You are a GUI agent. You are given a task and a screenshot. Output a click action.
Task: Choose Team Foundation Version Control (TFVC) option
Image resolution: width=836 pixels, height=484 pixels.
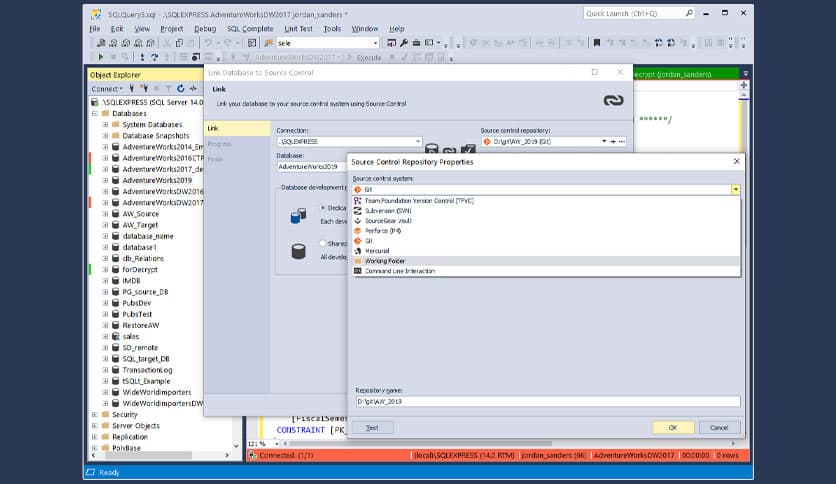(546, 201)
